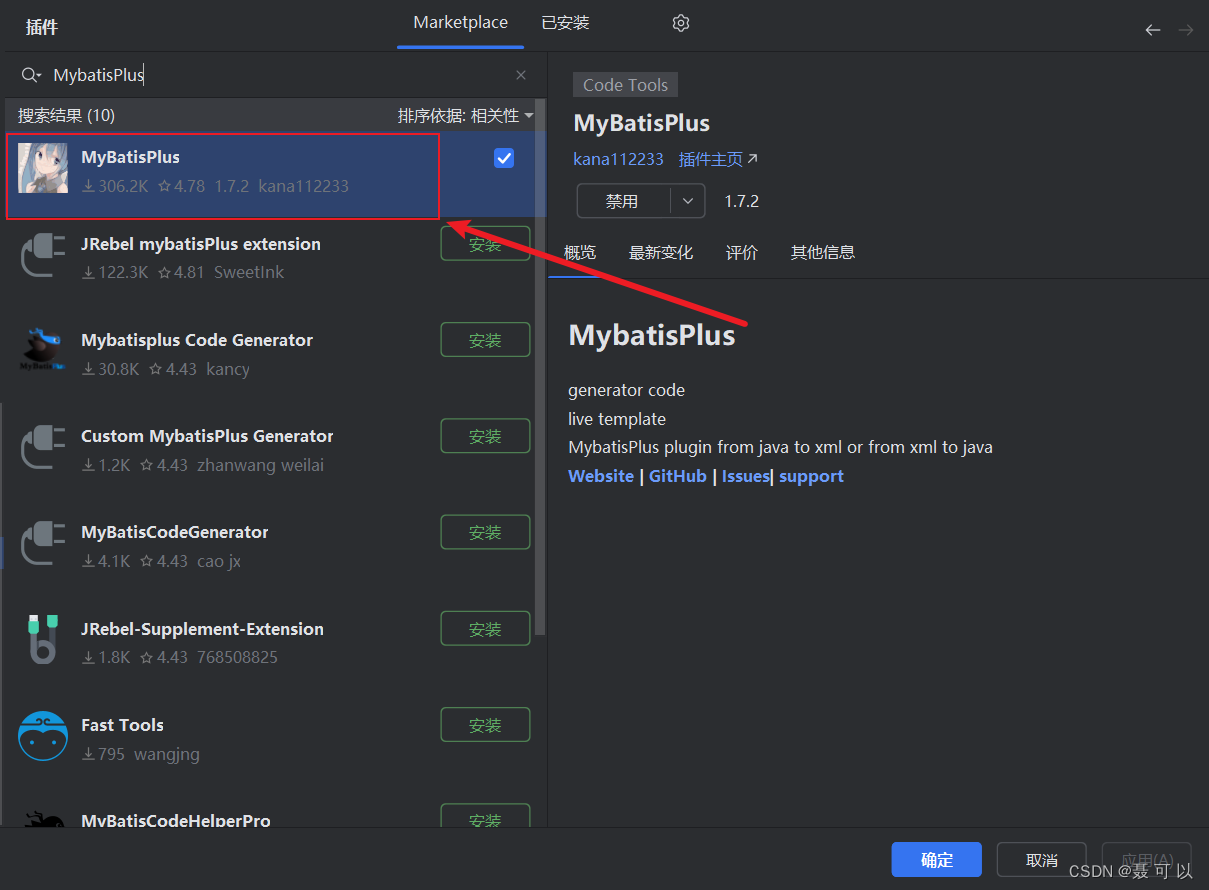Open the plugin settings gear icon
The height and width of the screenshot is (890, 1209).
681,23
